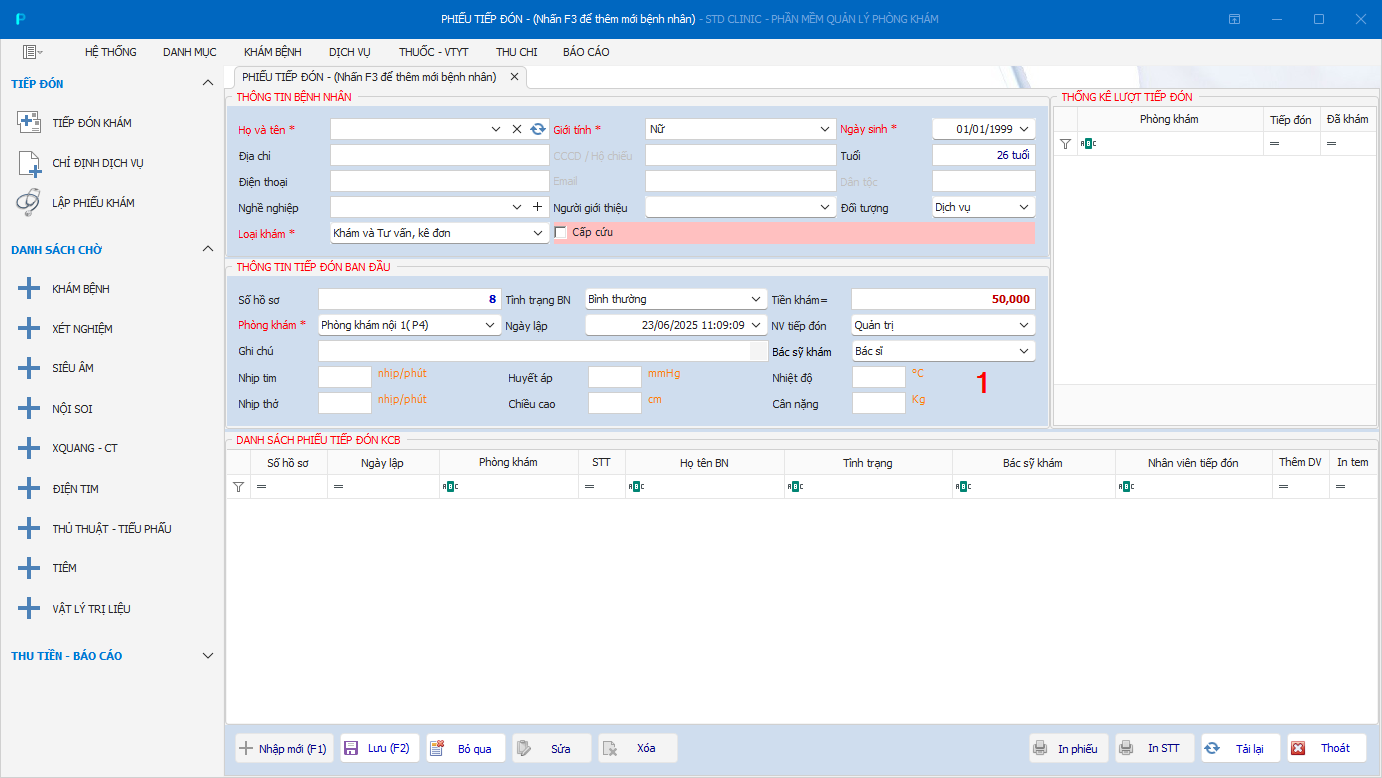Screen dimensions: 1382x778
Task: Open the NV tiếp đón dropdown
Action: pyautogui.click(x=1024, y=325)
